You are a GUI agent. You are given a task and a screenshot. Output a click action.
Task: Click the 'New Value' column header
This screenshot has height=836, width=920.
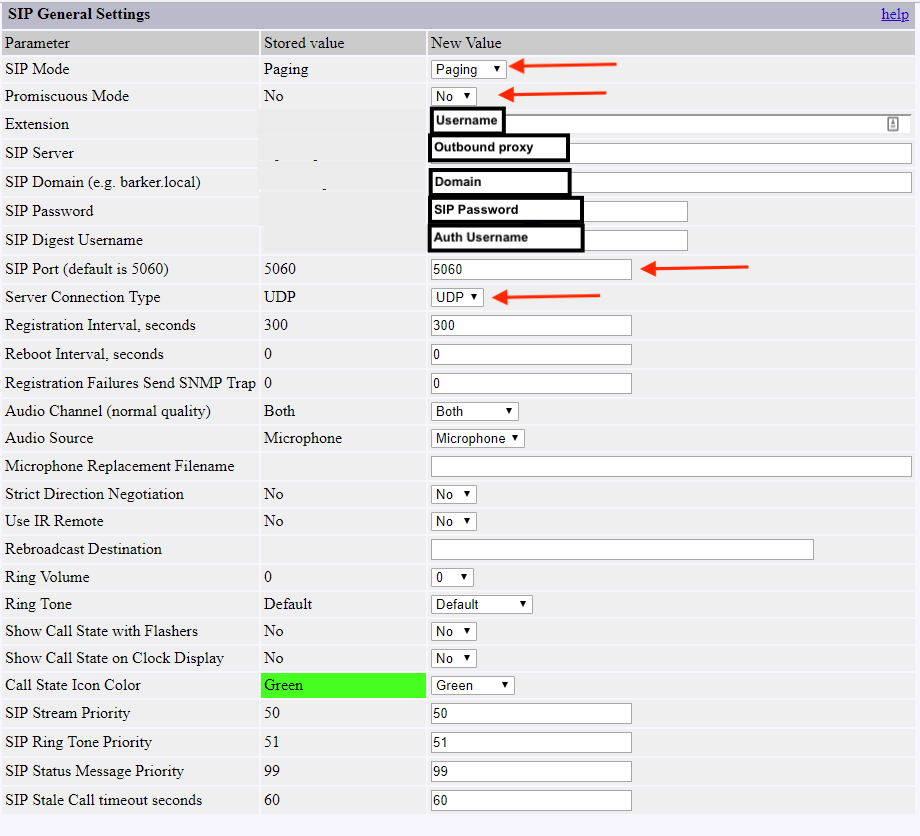(466, 43)
